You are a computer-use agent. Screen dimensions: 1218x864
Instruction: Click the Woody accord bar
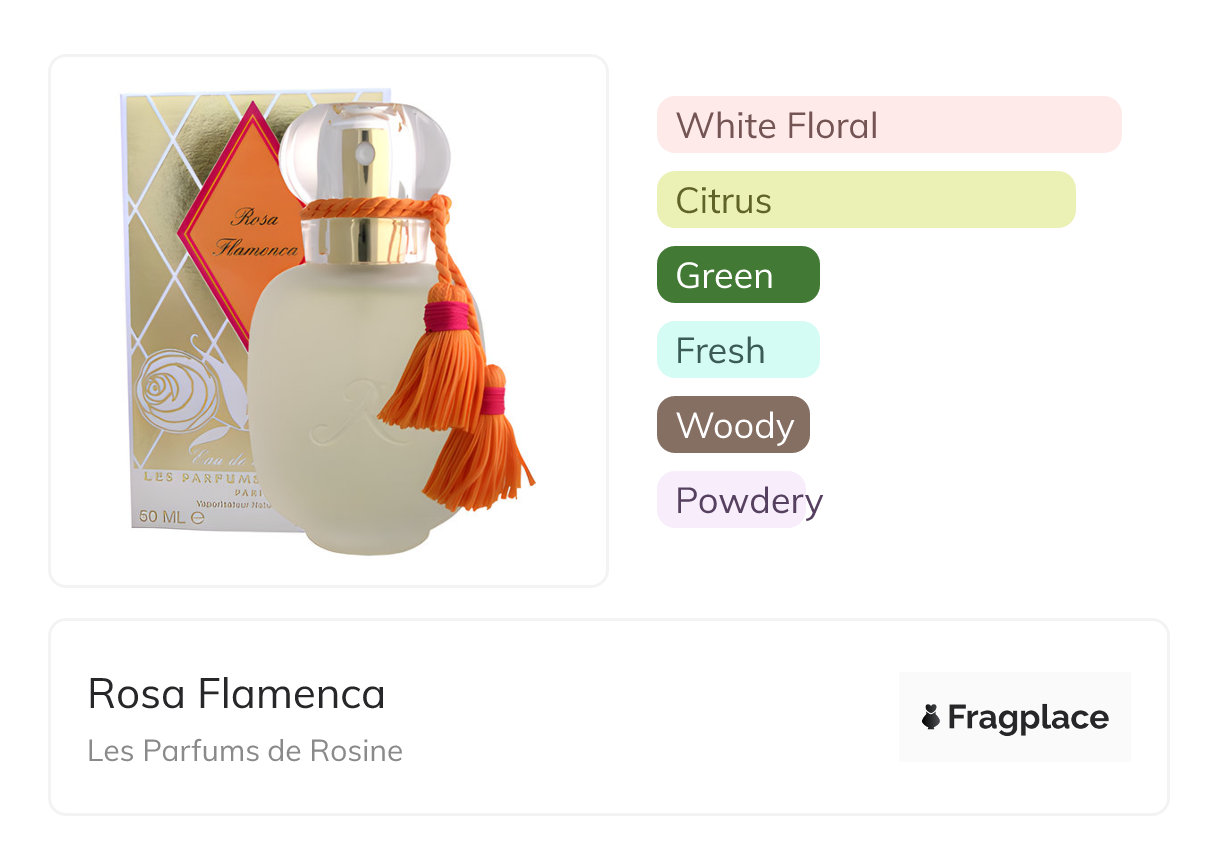click(732, 425)
